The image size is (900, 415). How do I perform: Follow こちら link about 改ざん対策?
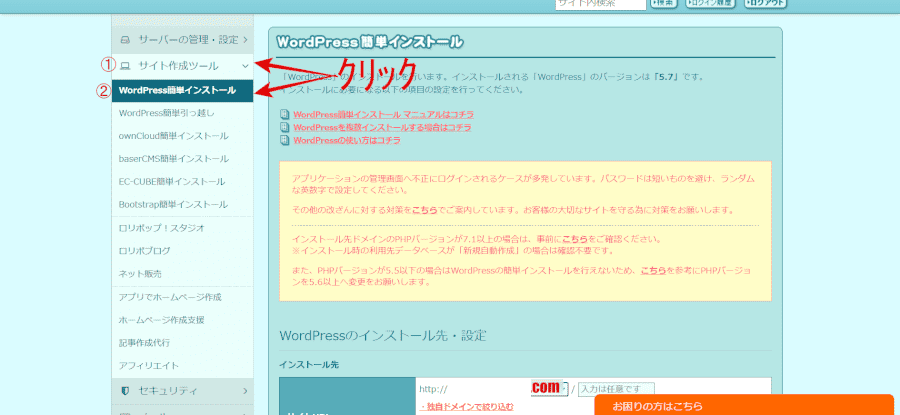click(x=425, y=210)
